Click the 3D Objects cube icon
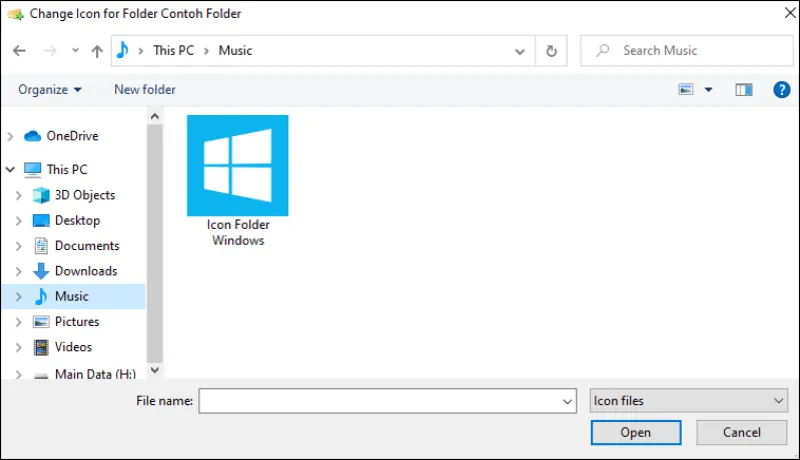This screenshot has width=800, height=460. click(41, 195)
